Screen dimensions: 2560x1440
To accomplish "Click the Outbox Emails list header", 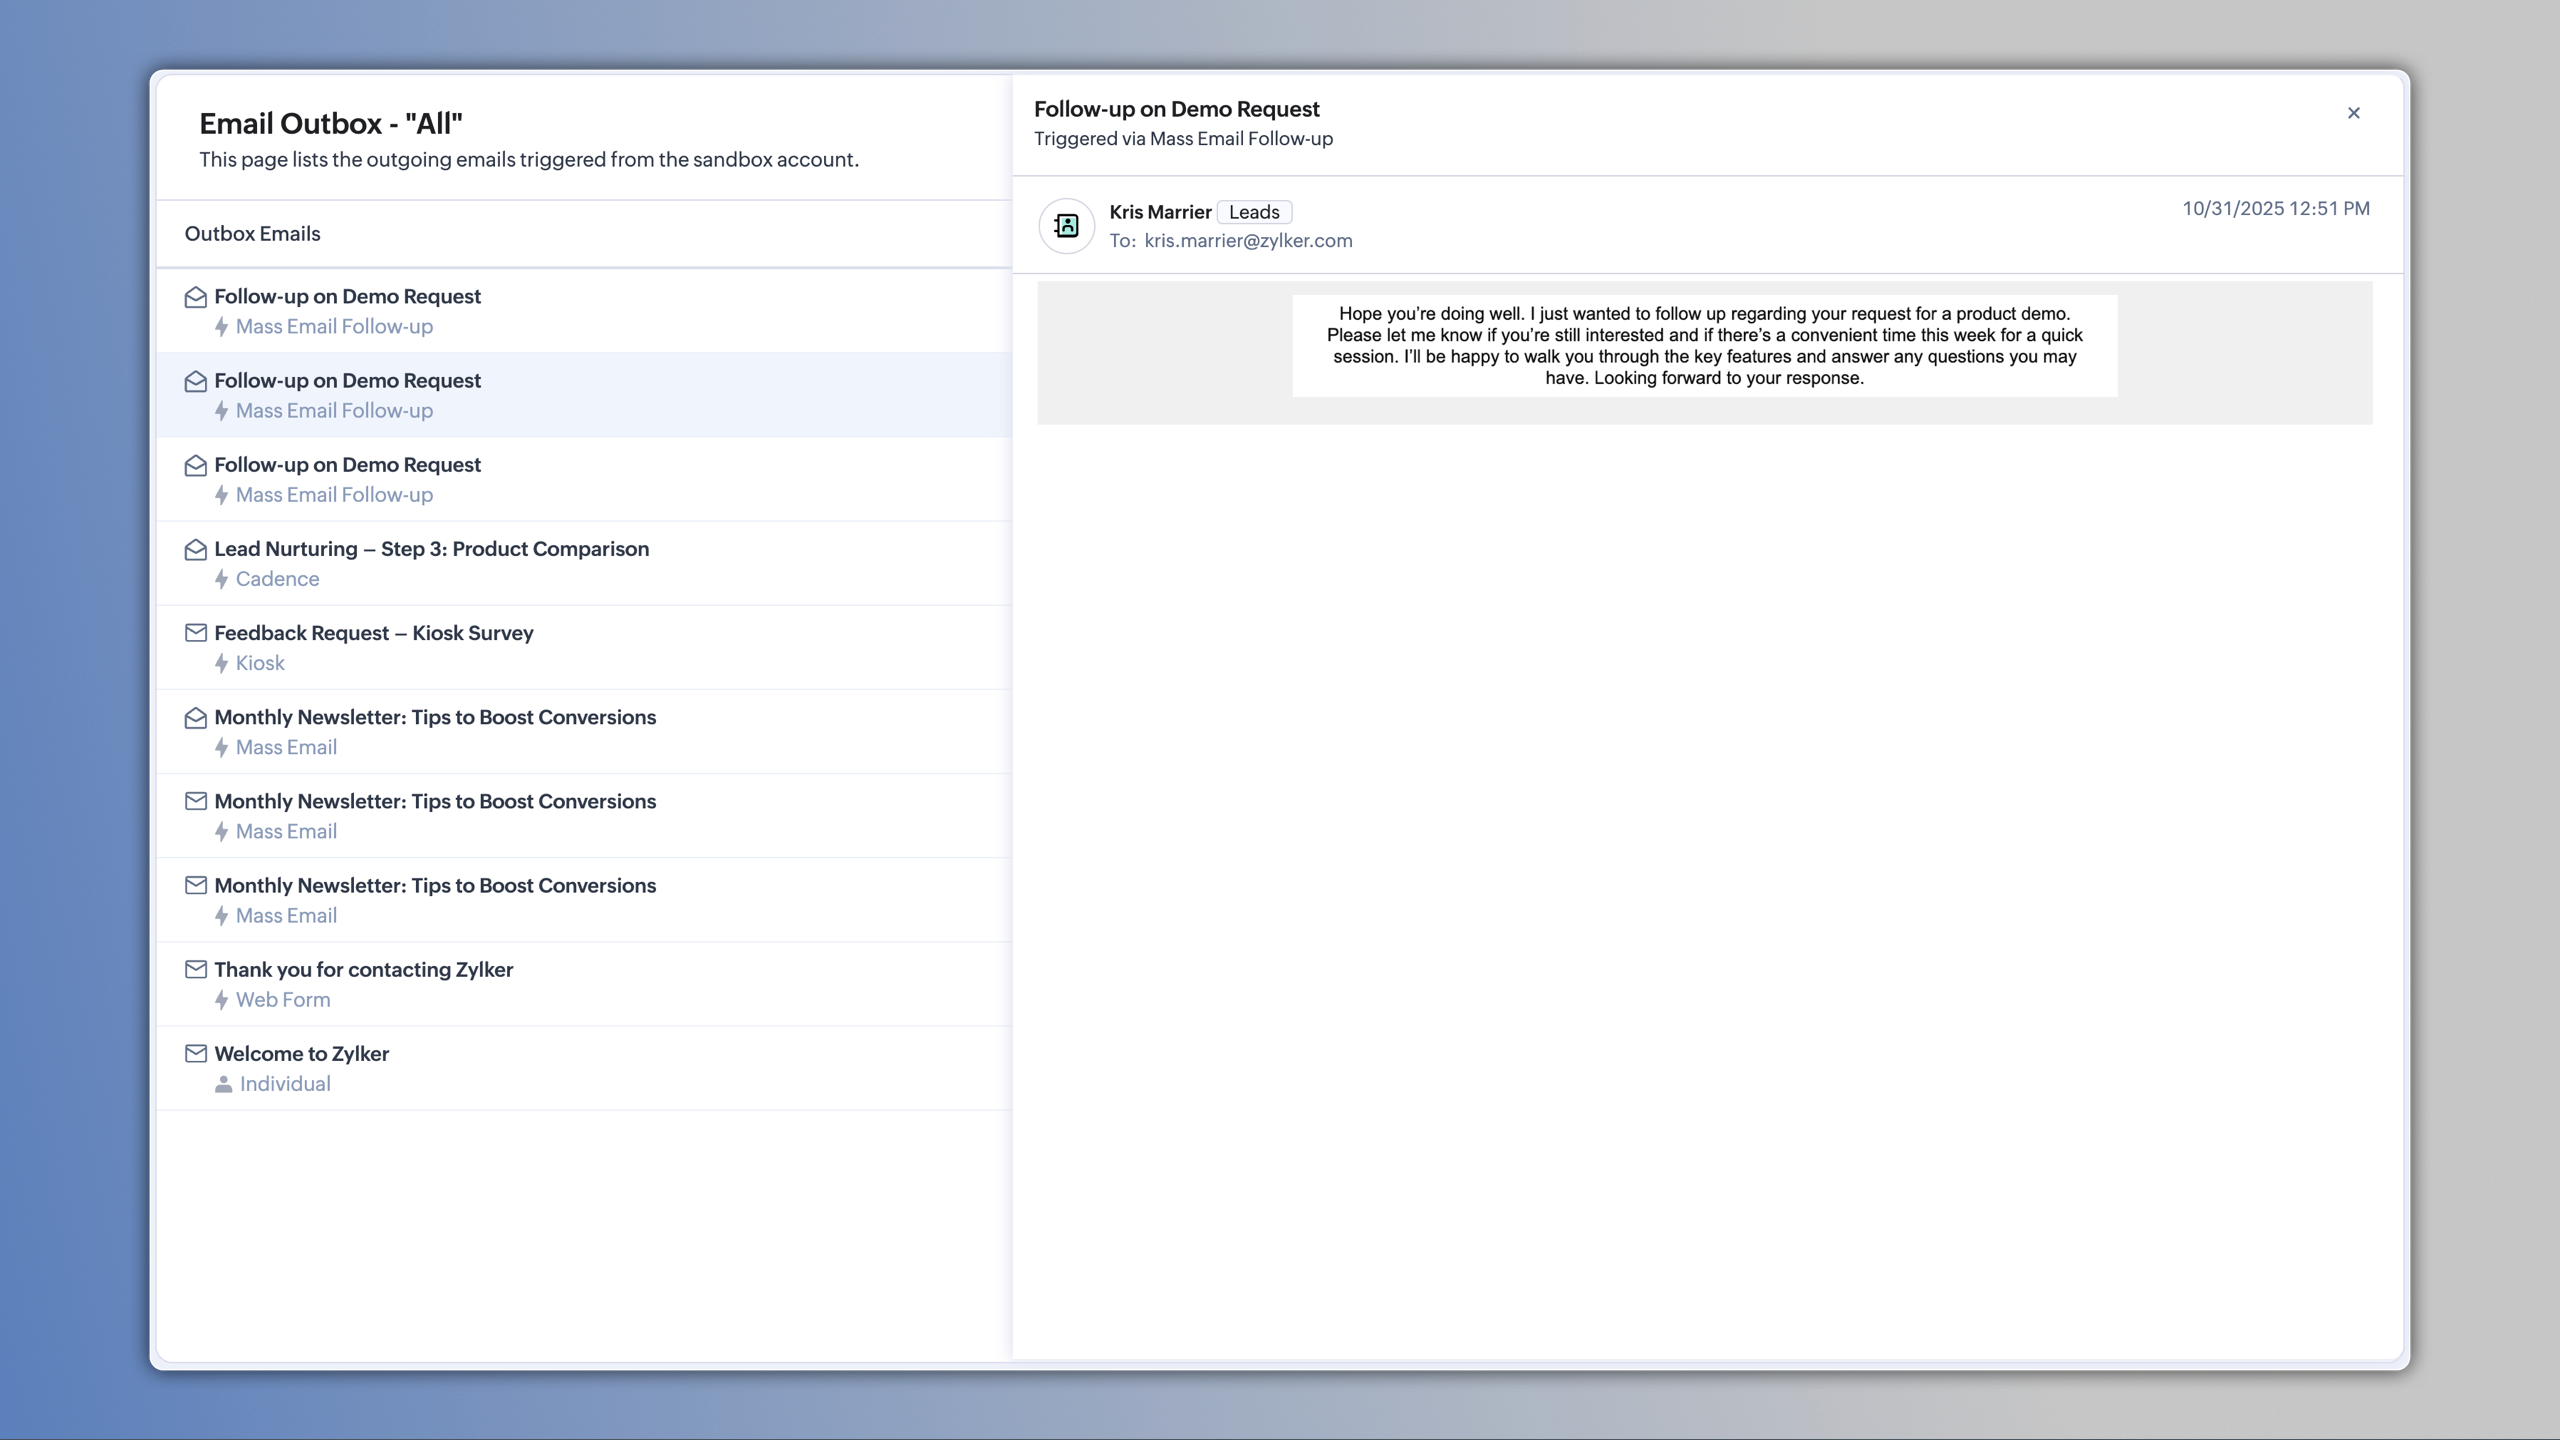I will click(x=252, y=234).
